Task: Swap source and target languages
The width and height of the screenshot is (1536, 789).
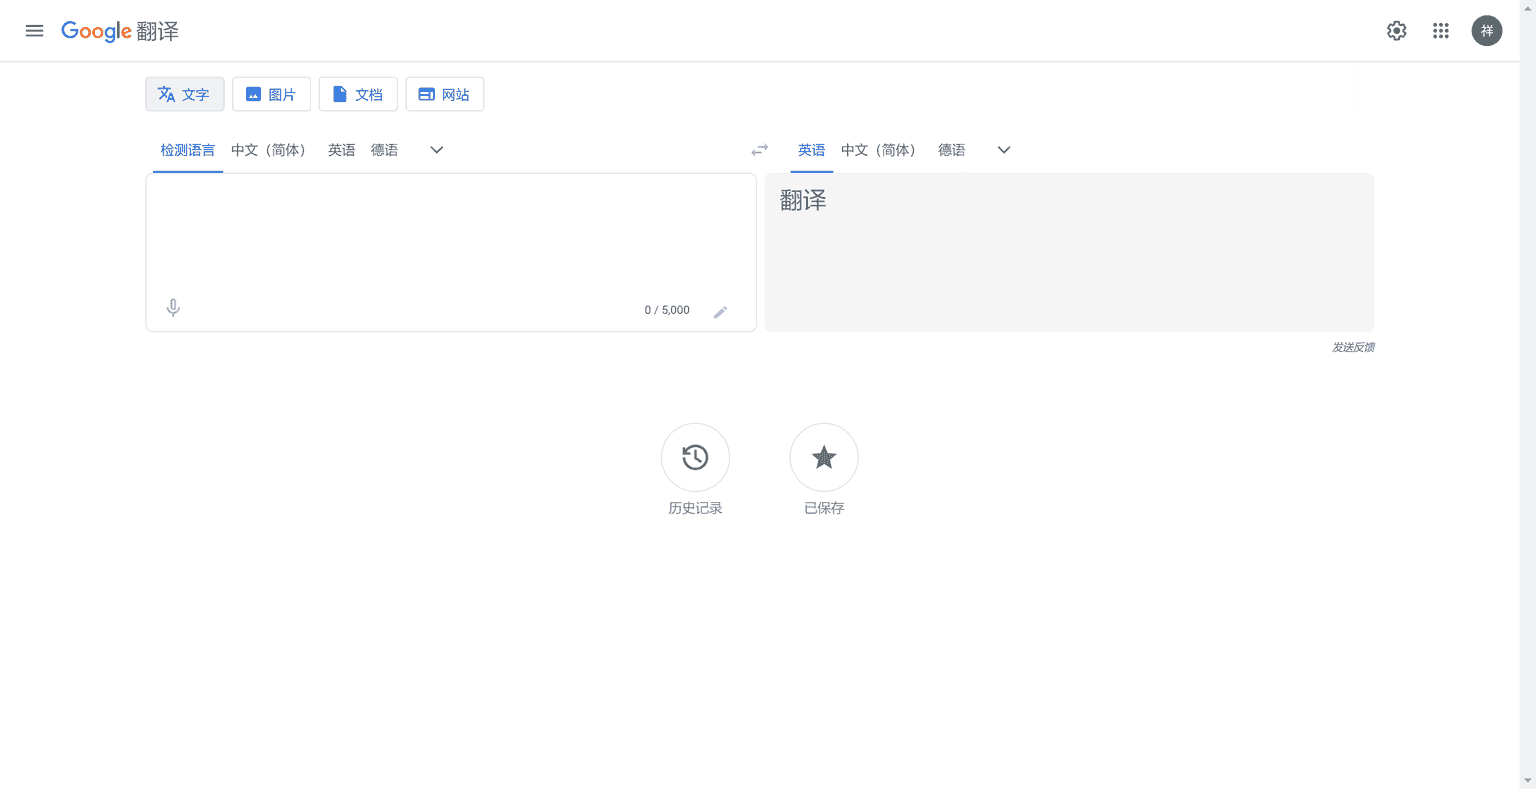Action: click(x=760, y=150)
